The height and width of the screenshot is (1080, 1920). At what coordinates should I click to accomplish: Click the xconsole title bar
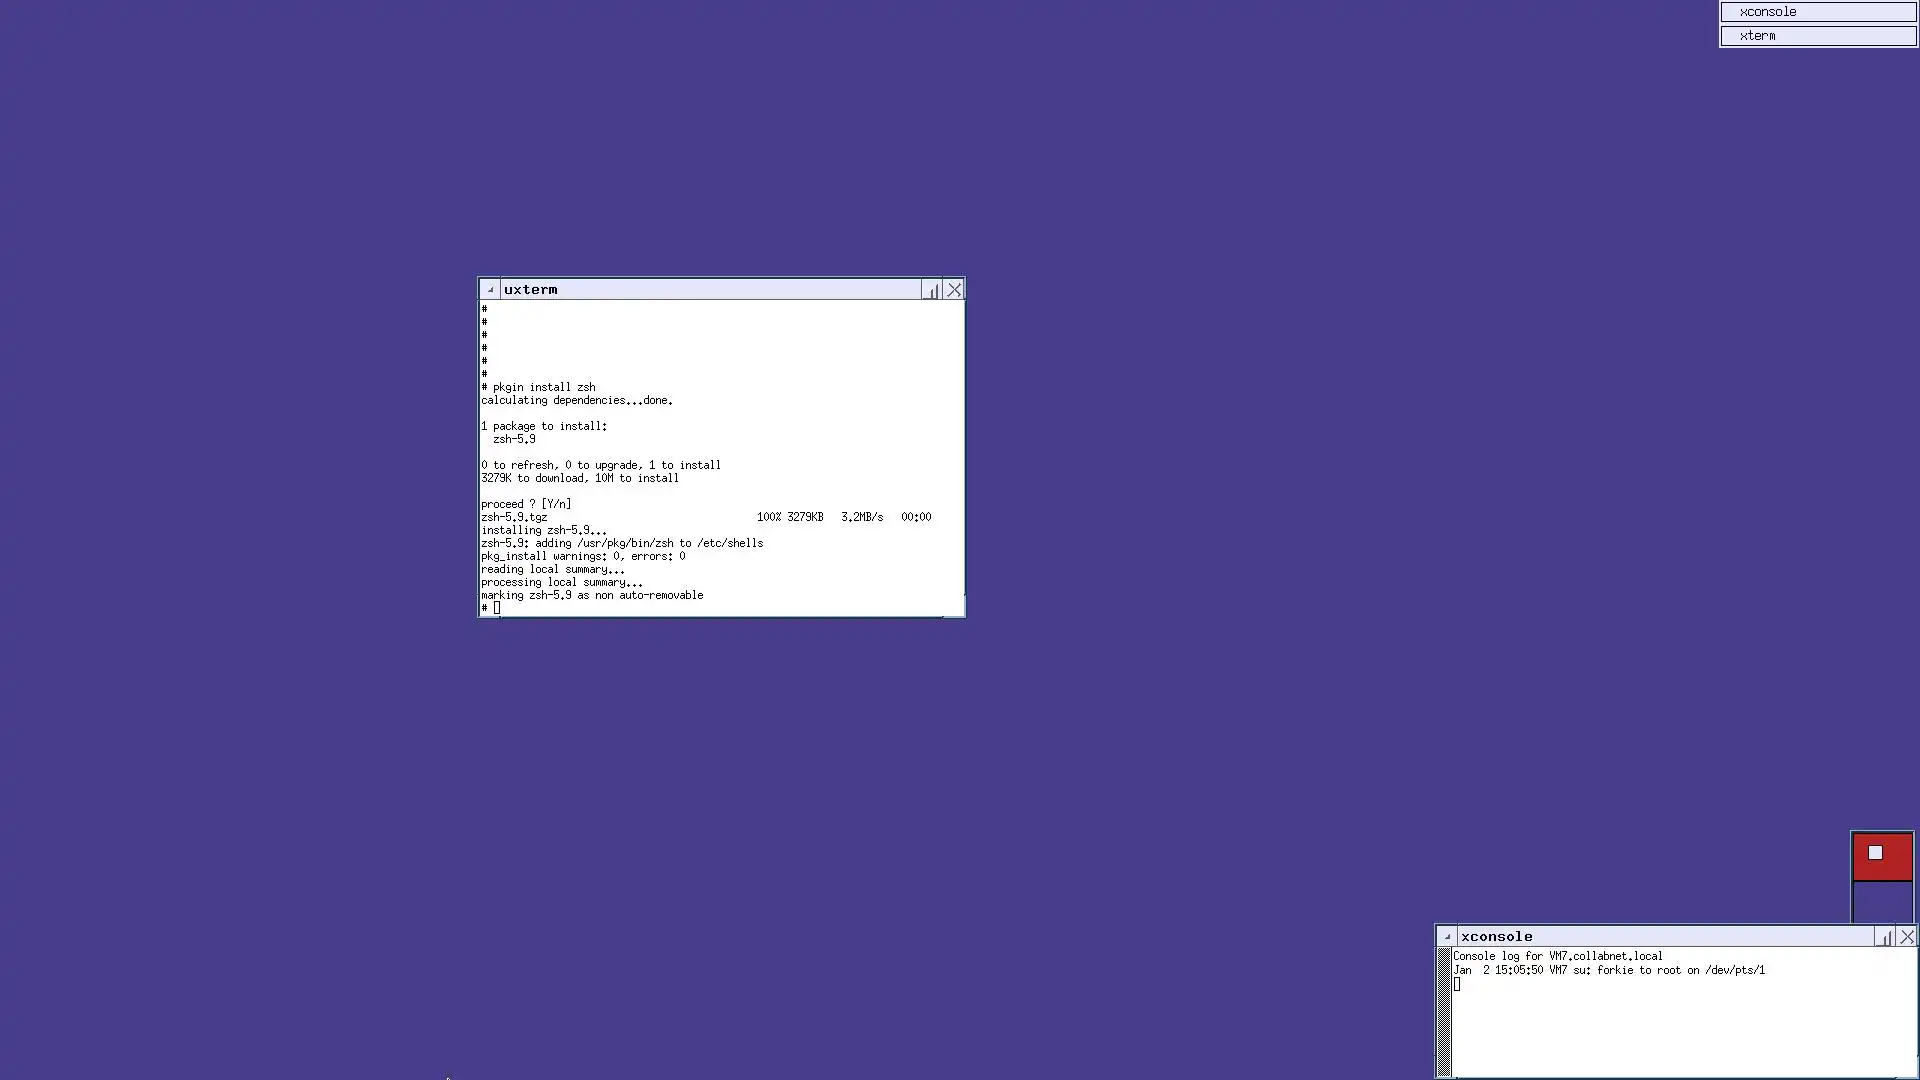(1660, 937)
